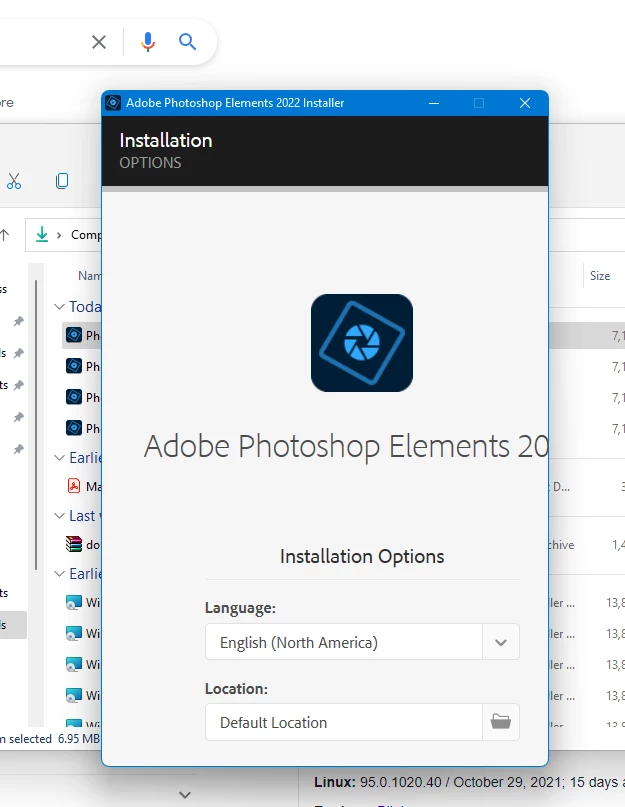This screenshot has height=807, width=625.
Task: Click the Default Location field
Action: click(x=344, y=722)
